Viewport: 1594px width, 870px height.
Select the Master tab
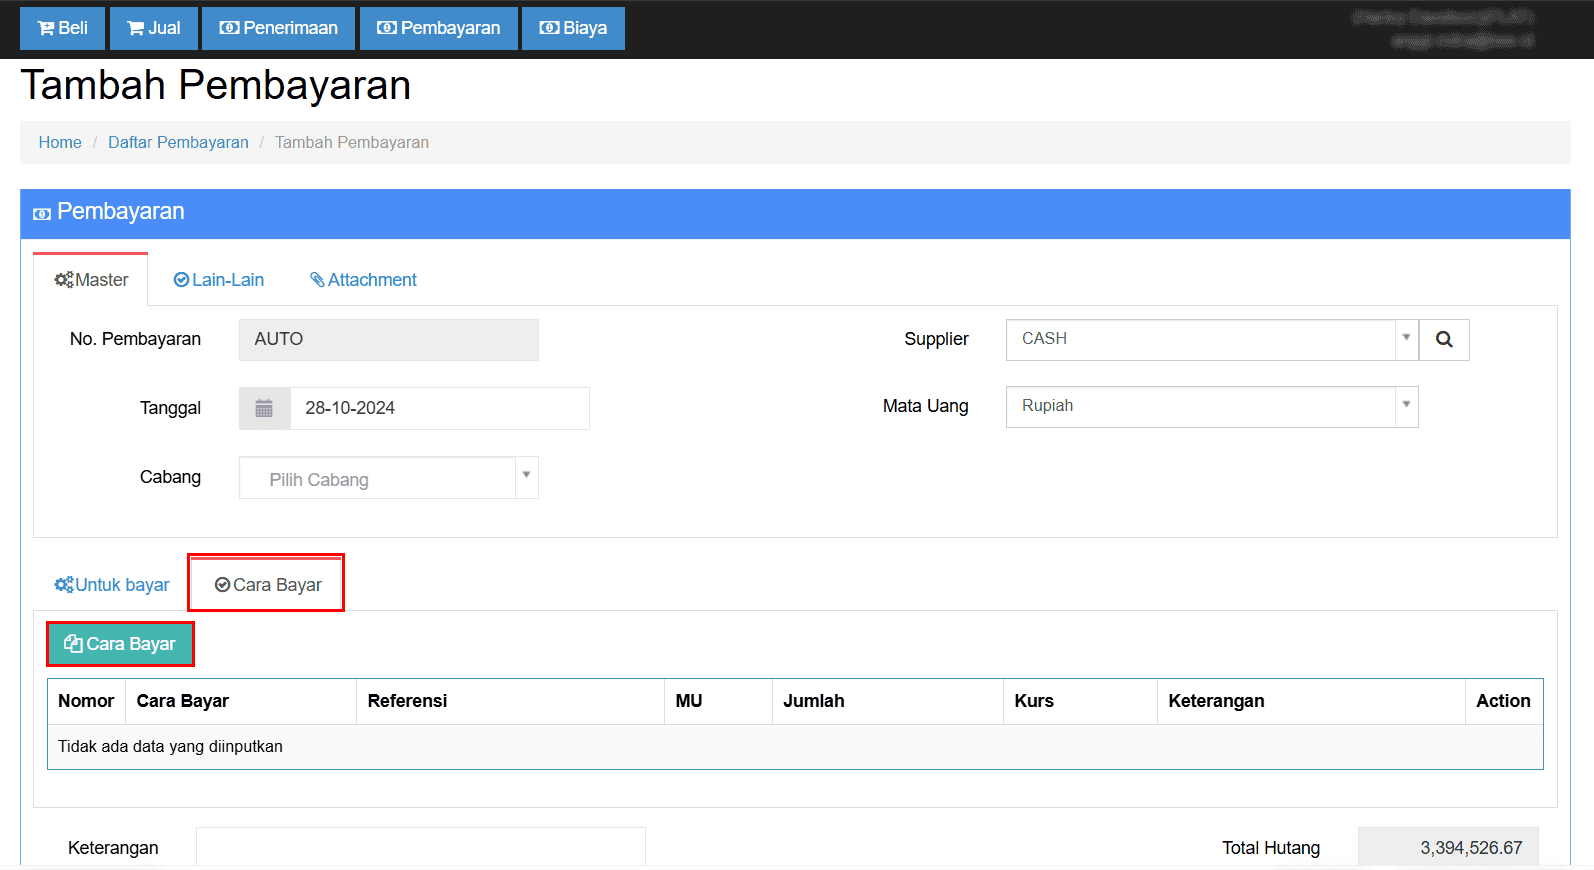[x=91, y=280]
